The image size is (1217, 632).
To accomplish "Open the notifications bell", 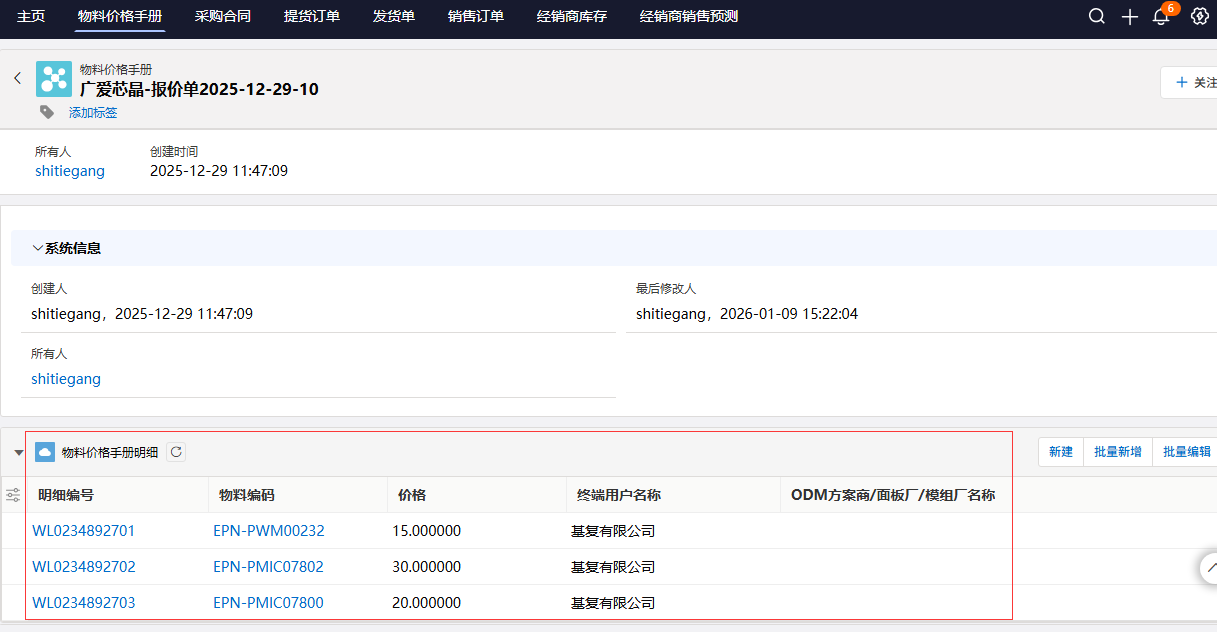I will click(x=1161, y=17).
